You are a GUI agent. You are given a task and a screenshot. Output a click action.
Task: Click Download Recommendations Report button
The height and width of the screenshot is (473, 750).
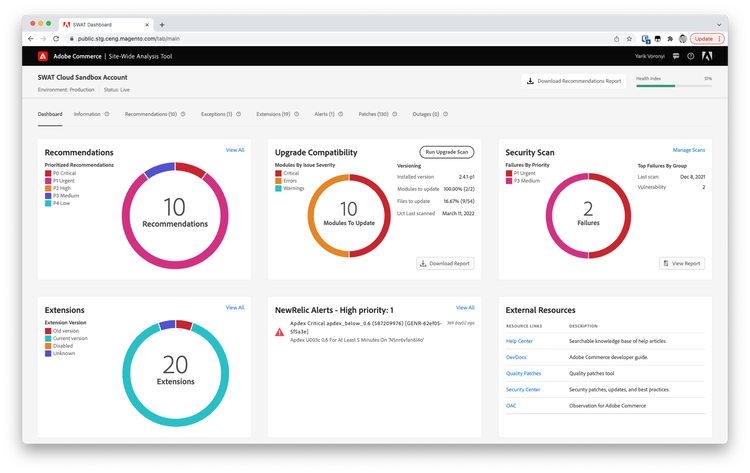(x=576, y=81)
